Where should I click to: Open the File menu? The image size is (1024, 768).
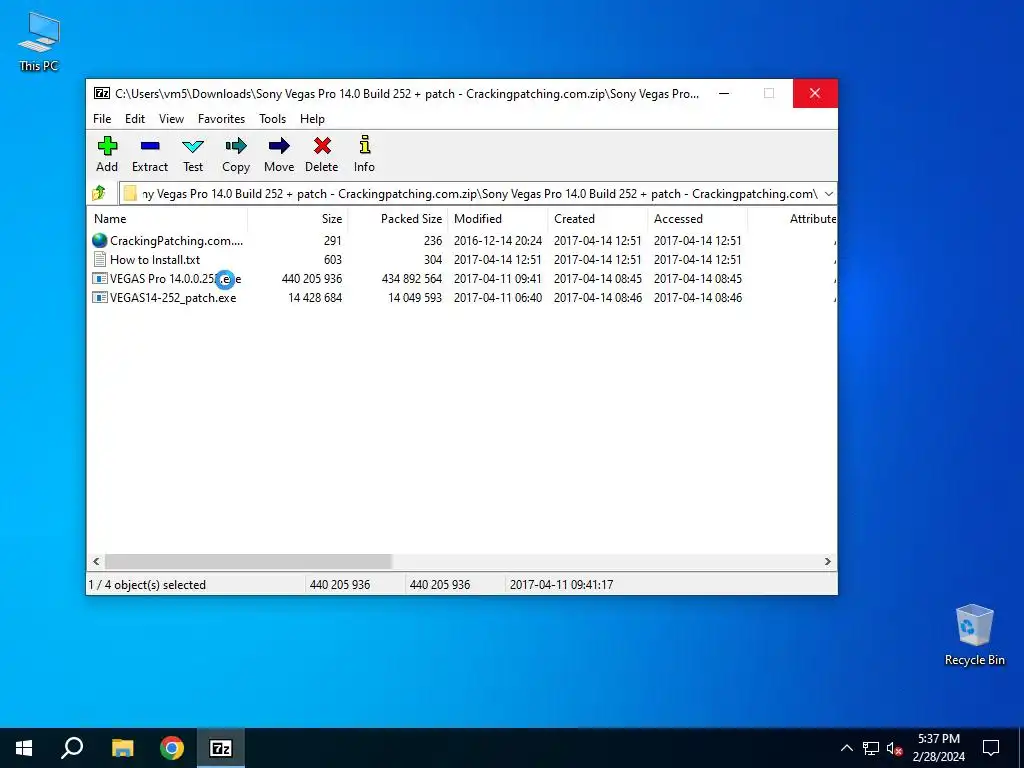102,119
